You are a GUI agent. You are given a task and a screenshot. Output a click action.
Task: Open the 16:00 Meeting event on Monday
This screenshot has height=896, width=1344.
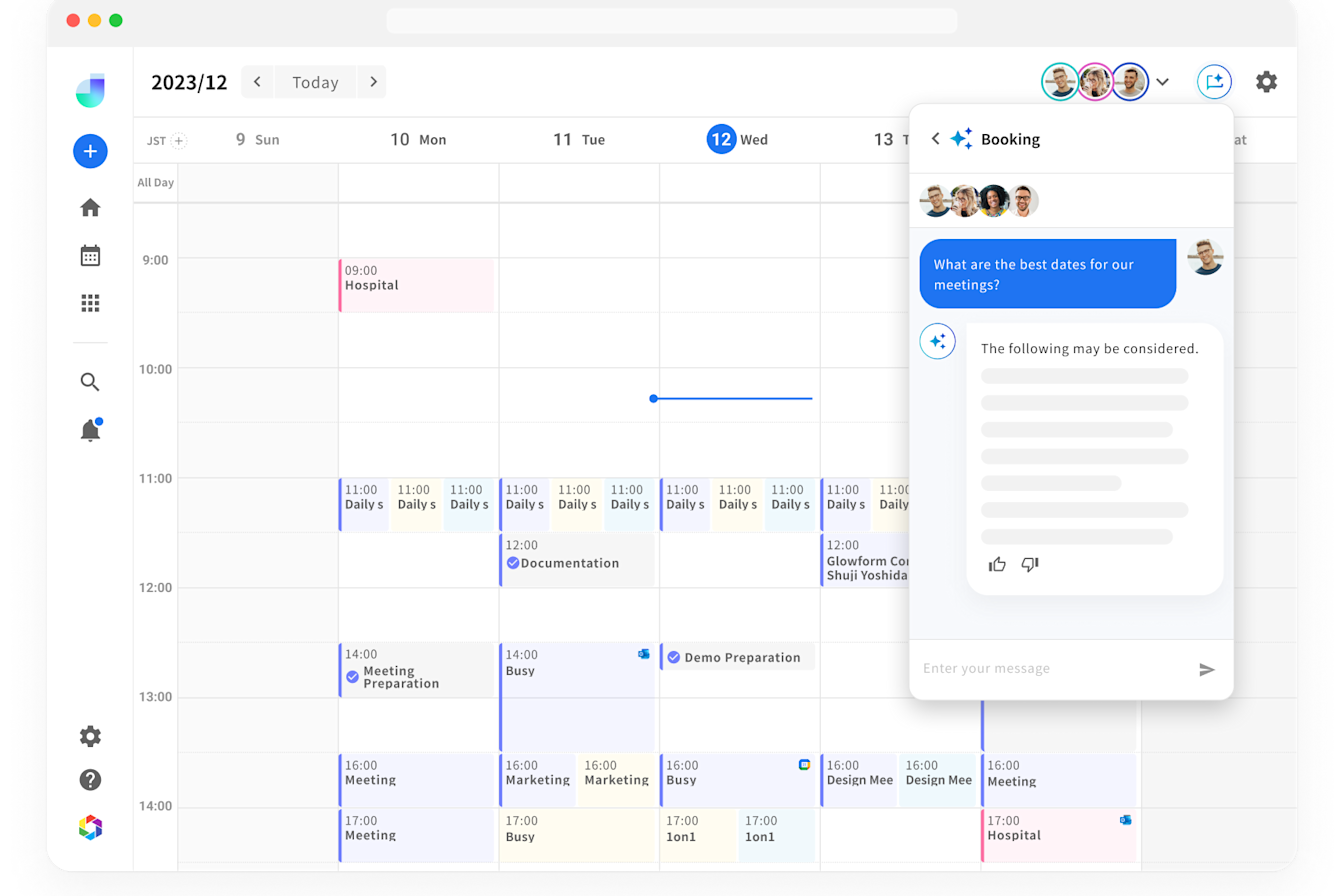click(416, 780)
